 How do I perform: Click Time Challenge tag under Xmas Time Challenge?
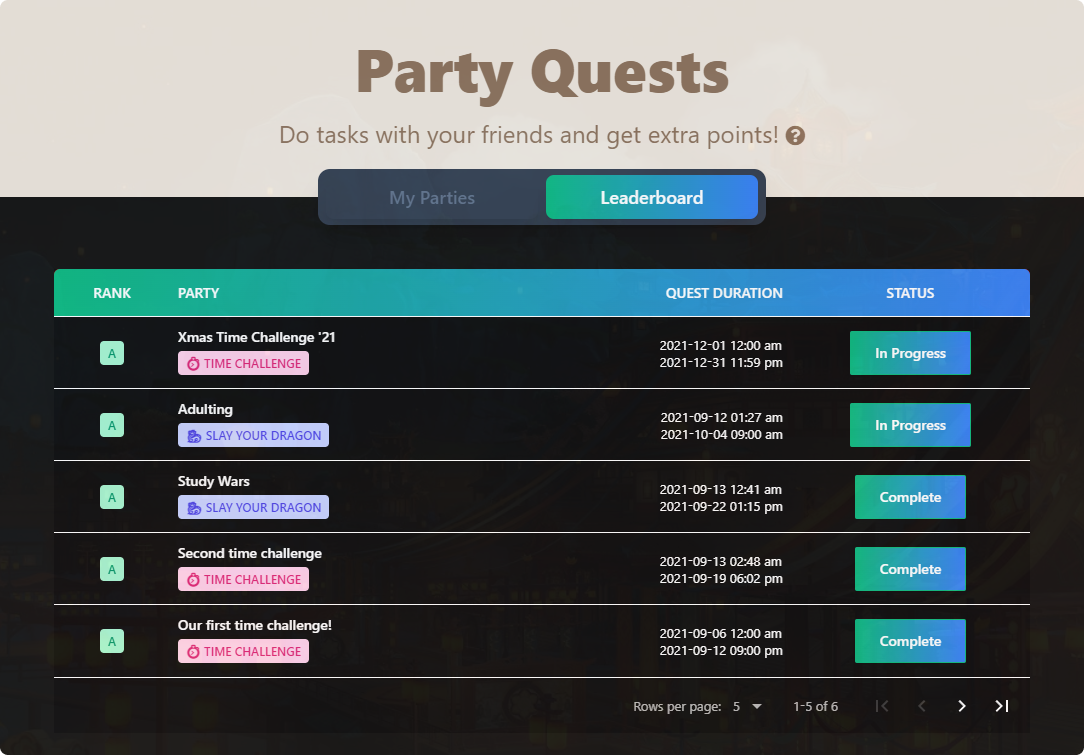point(243,364)
